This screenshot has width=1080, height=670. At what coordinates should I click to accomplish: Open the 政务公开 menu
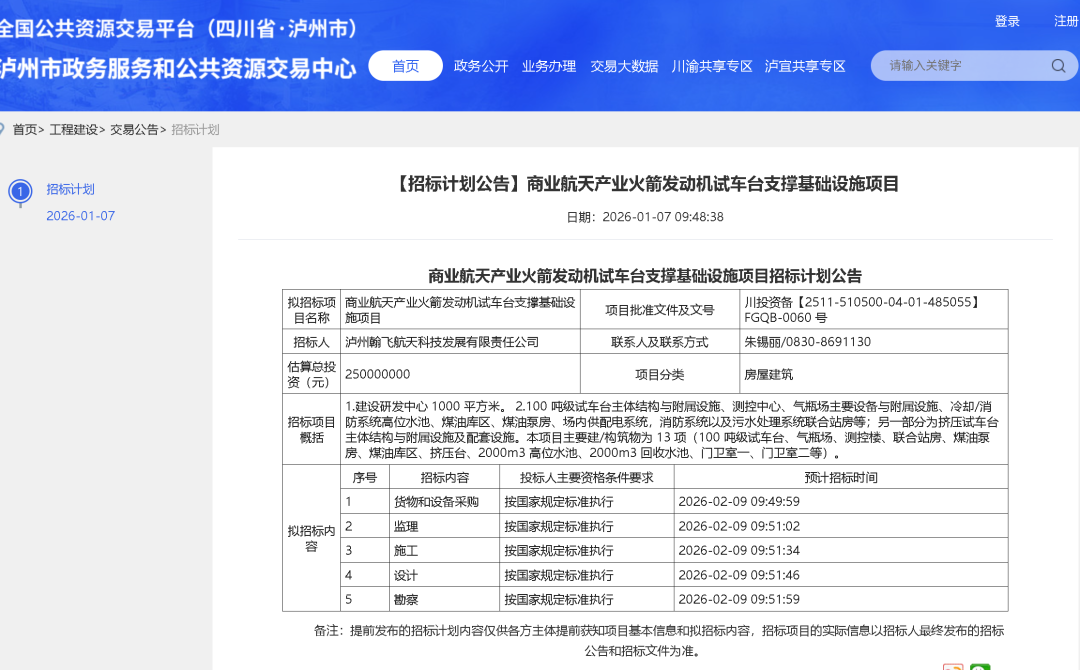(x=481, y=66)
